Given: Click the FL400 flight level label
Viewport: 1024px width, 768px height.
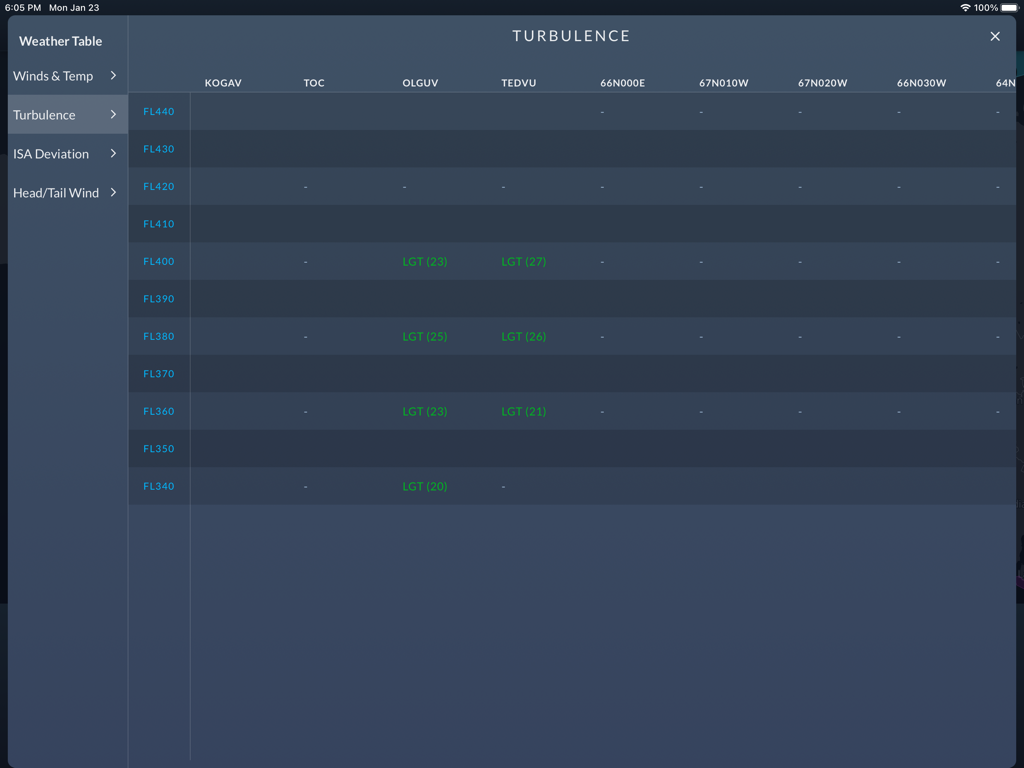Looking at the screenshot, I should [x=158, y=261].
